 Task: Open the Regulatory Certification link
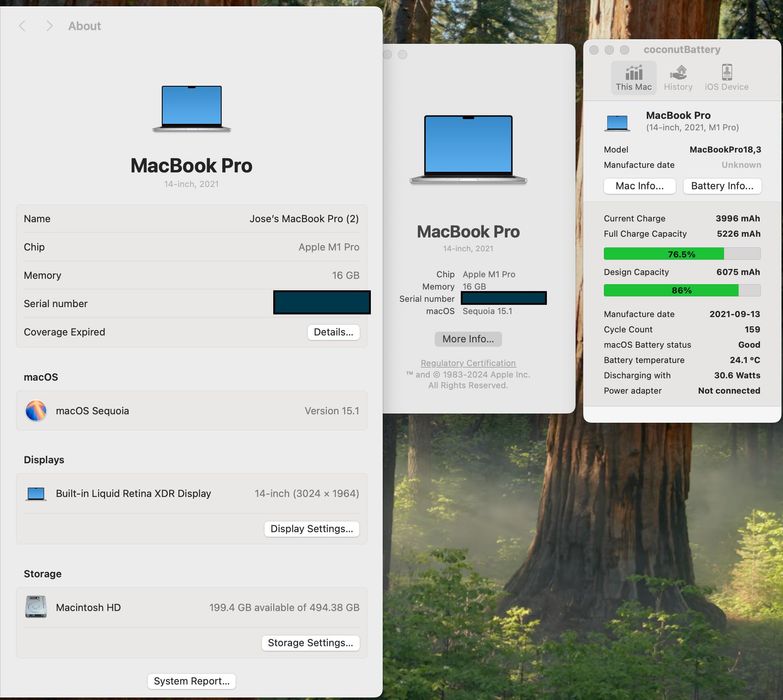coord(468,363)
